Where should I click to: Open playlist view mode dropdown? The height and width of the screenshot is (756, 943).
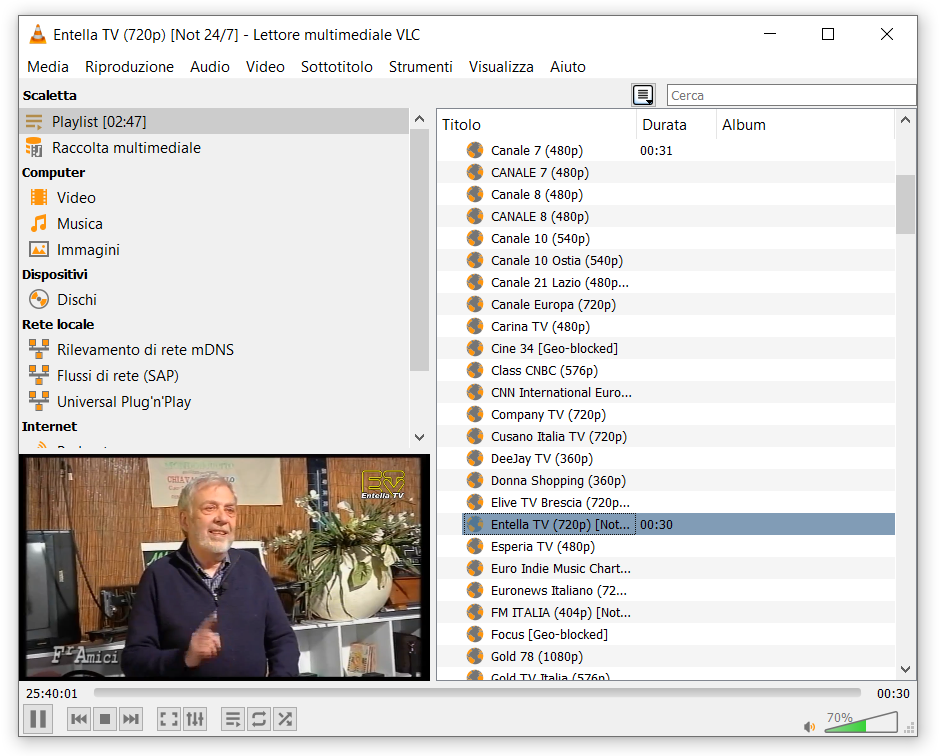(x=643, y=95)
